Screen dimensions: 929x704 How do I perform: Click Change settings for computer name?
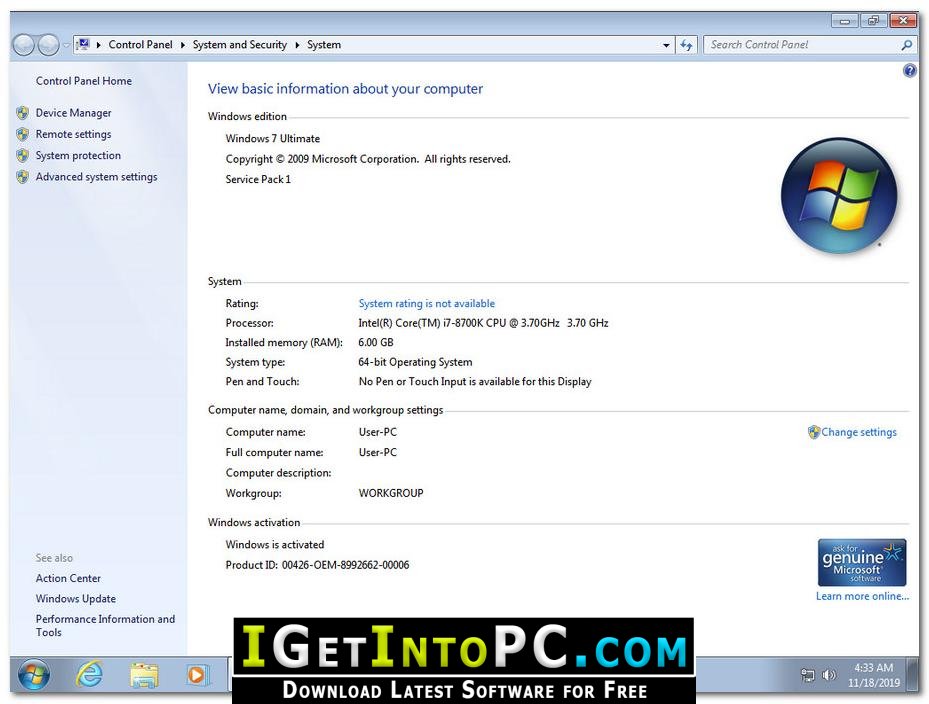tap(858, 432)
